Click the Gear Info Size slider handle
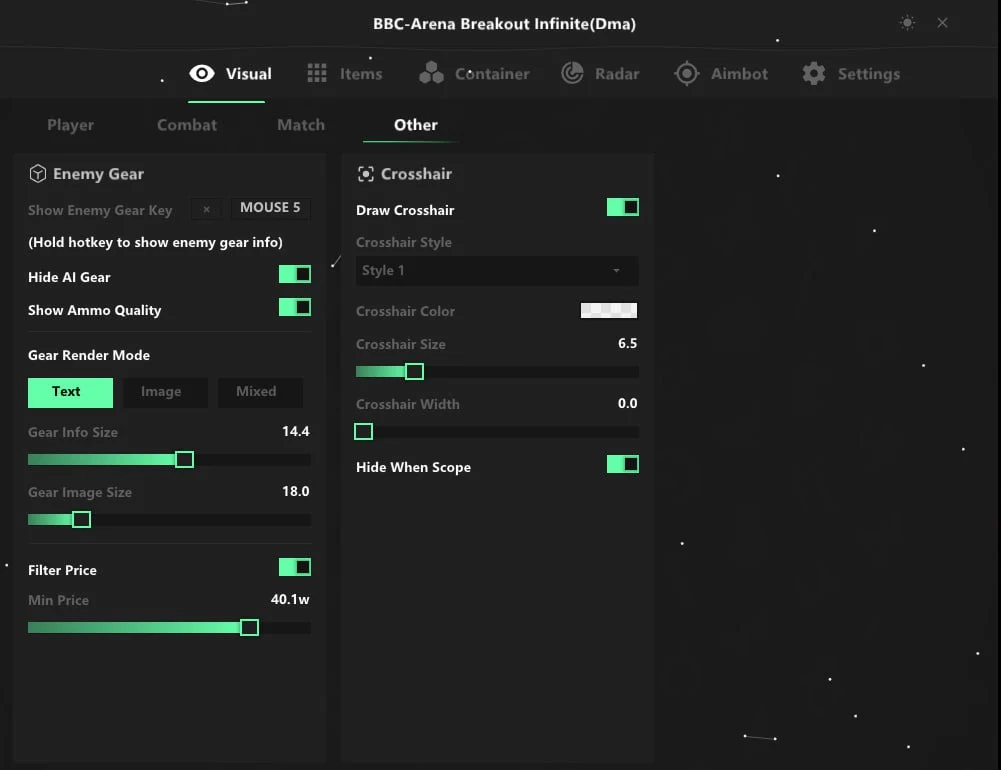1001x770 pixels. pyautogui.click(x=184, y=460)
